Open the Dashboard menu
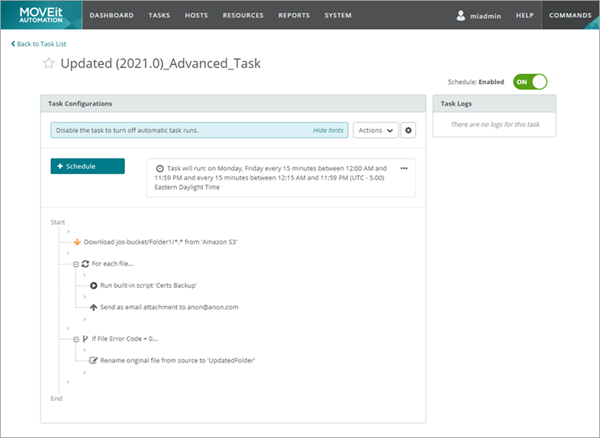Screen dimensions: 600x438 click(111, 15)
